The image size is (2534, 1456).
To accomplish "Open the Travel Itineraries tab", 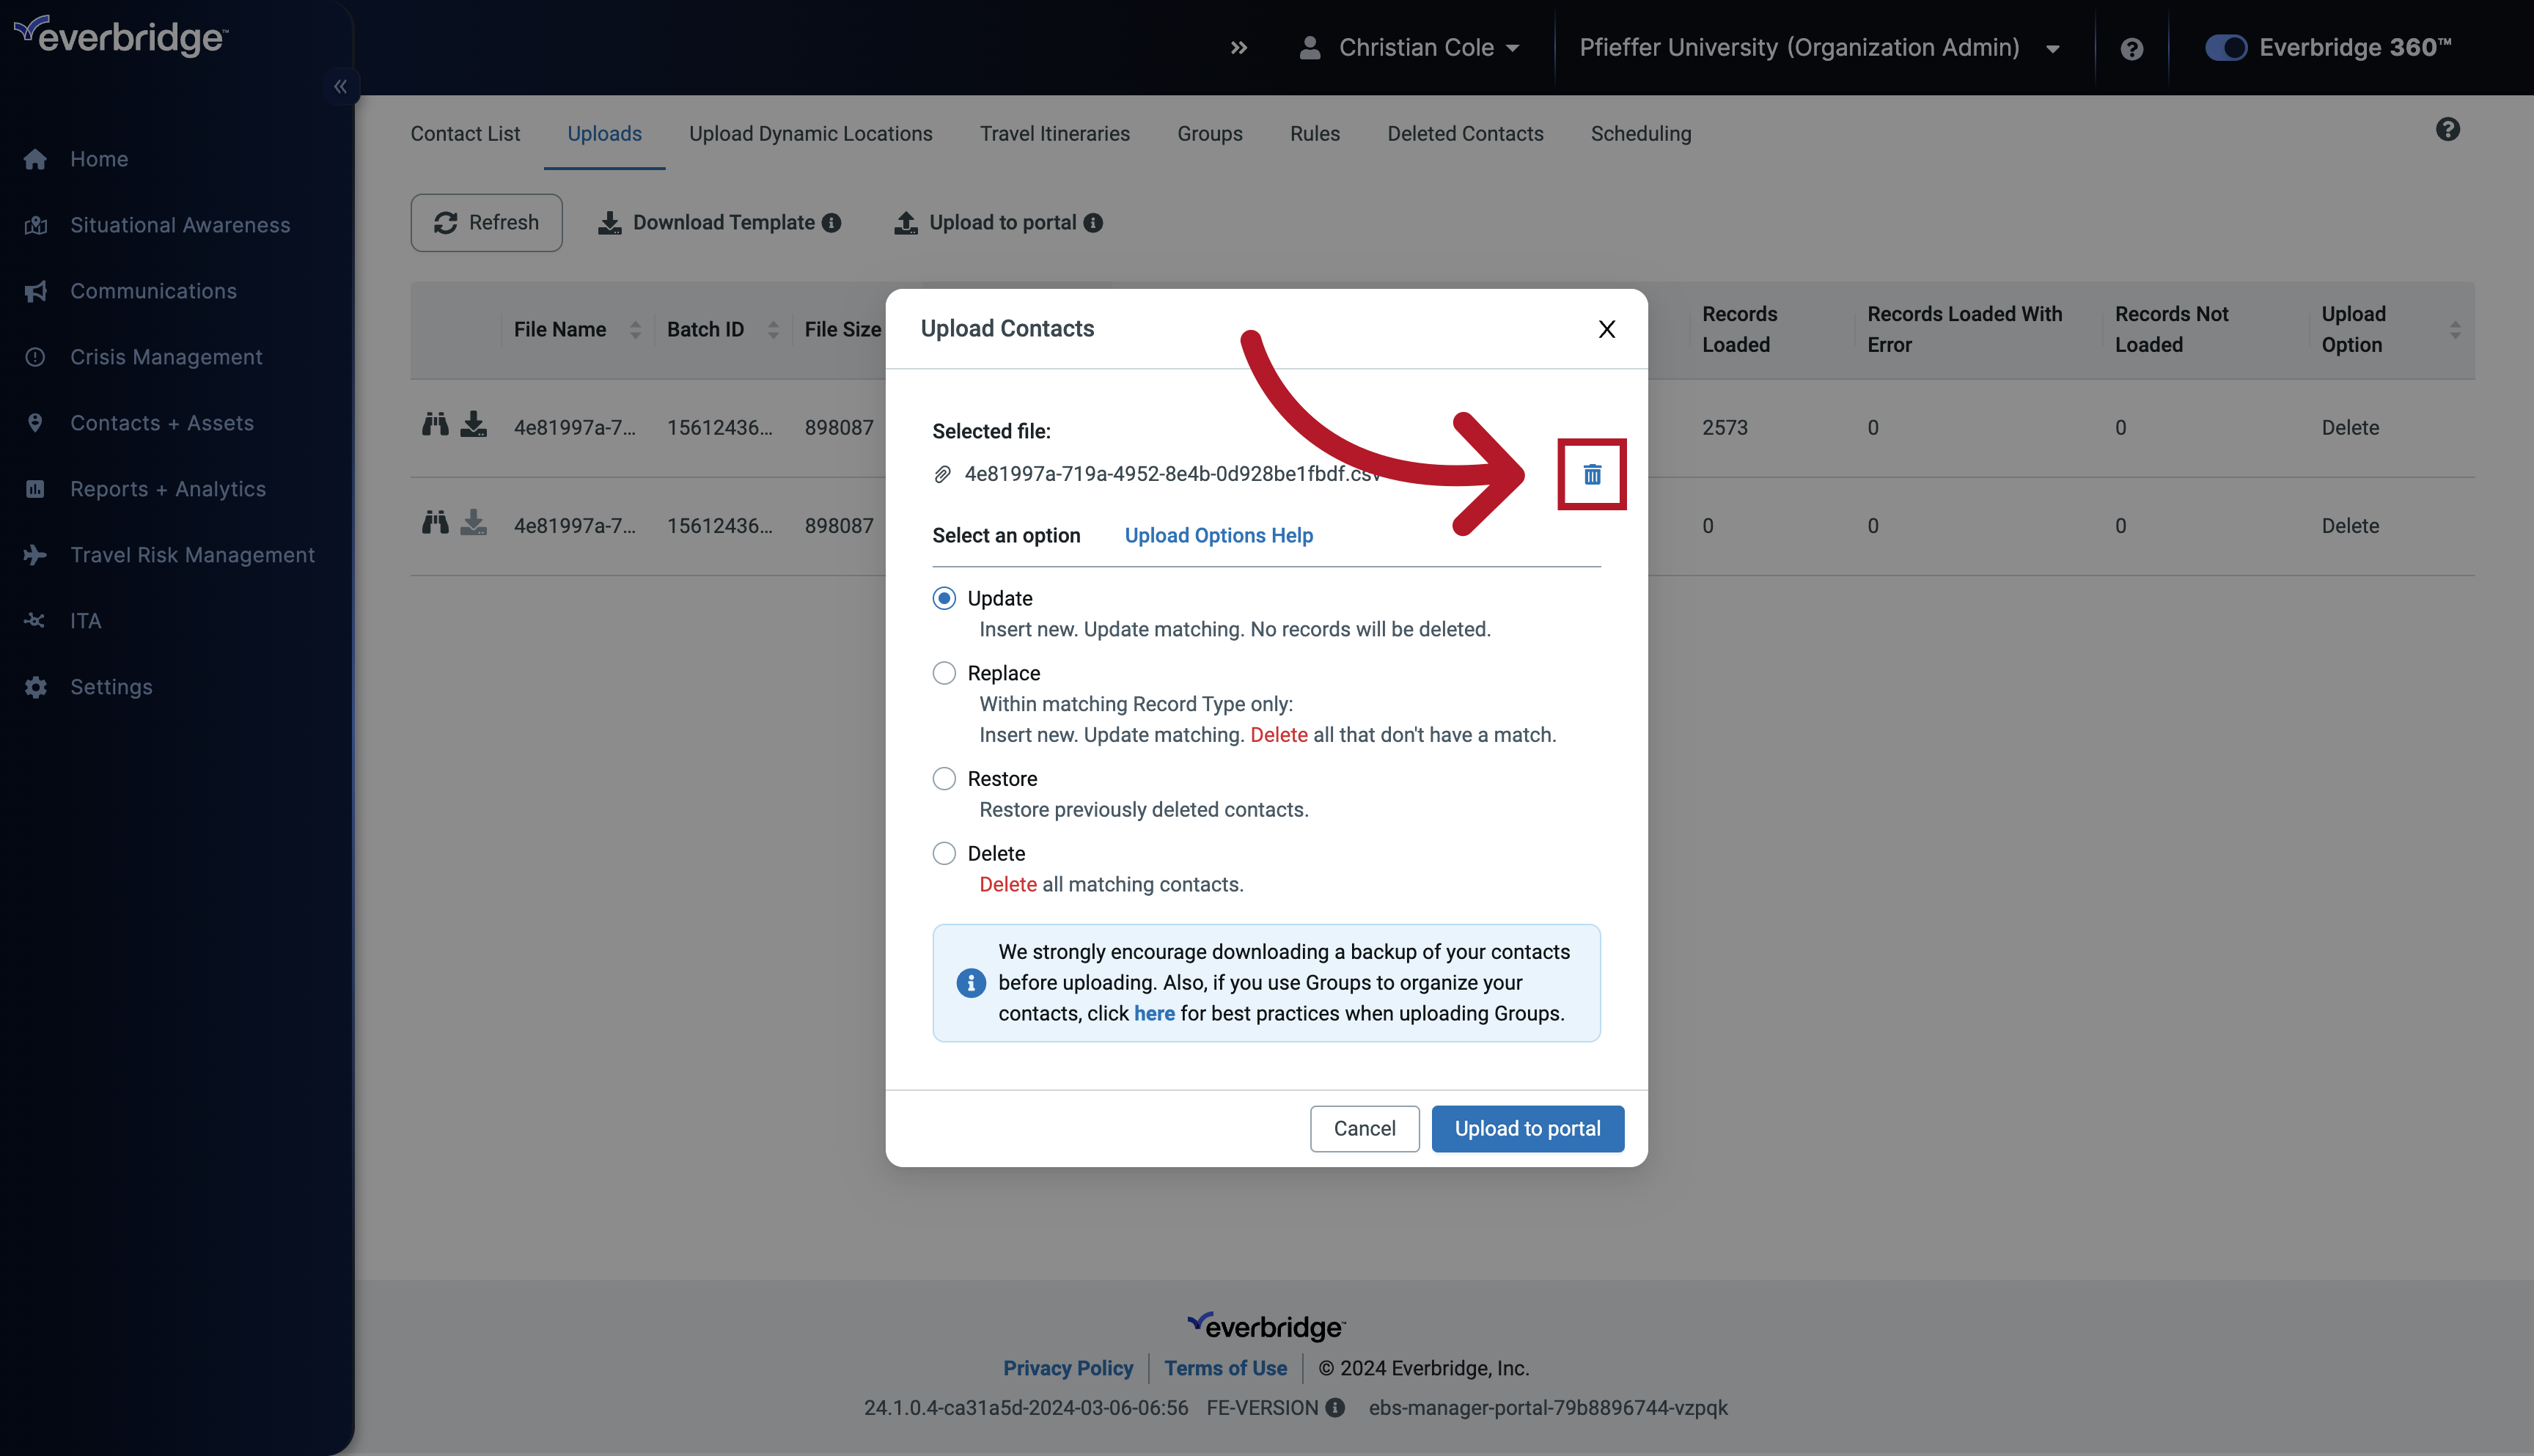I will point(1055,133).
